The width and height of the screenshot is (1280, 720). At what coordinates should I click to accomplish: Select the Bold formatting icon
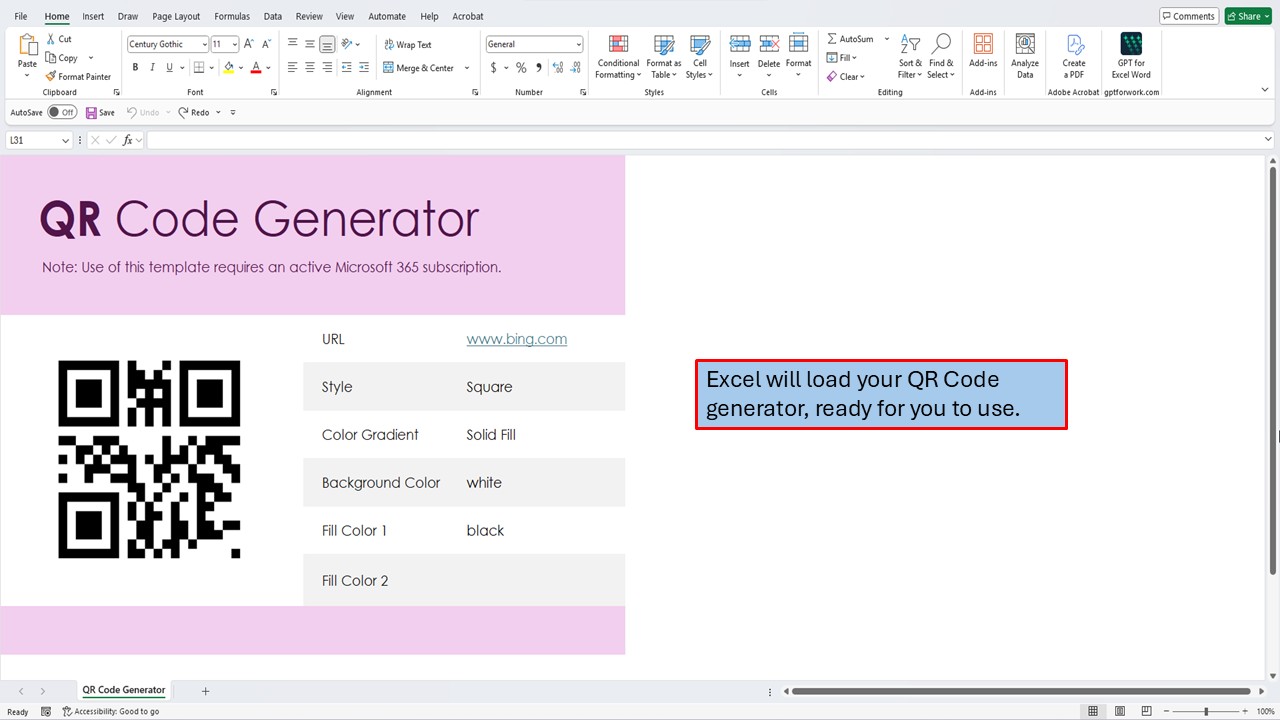[135, 67]
